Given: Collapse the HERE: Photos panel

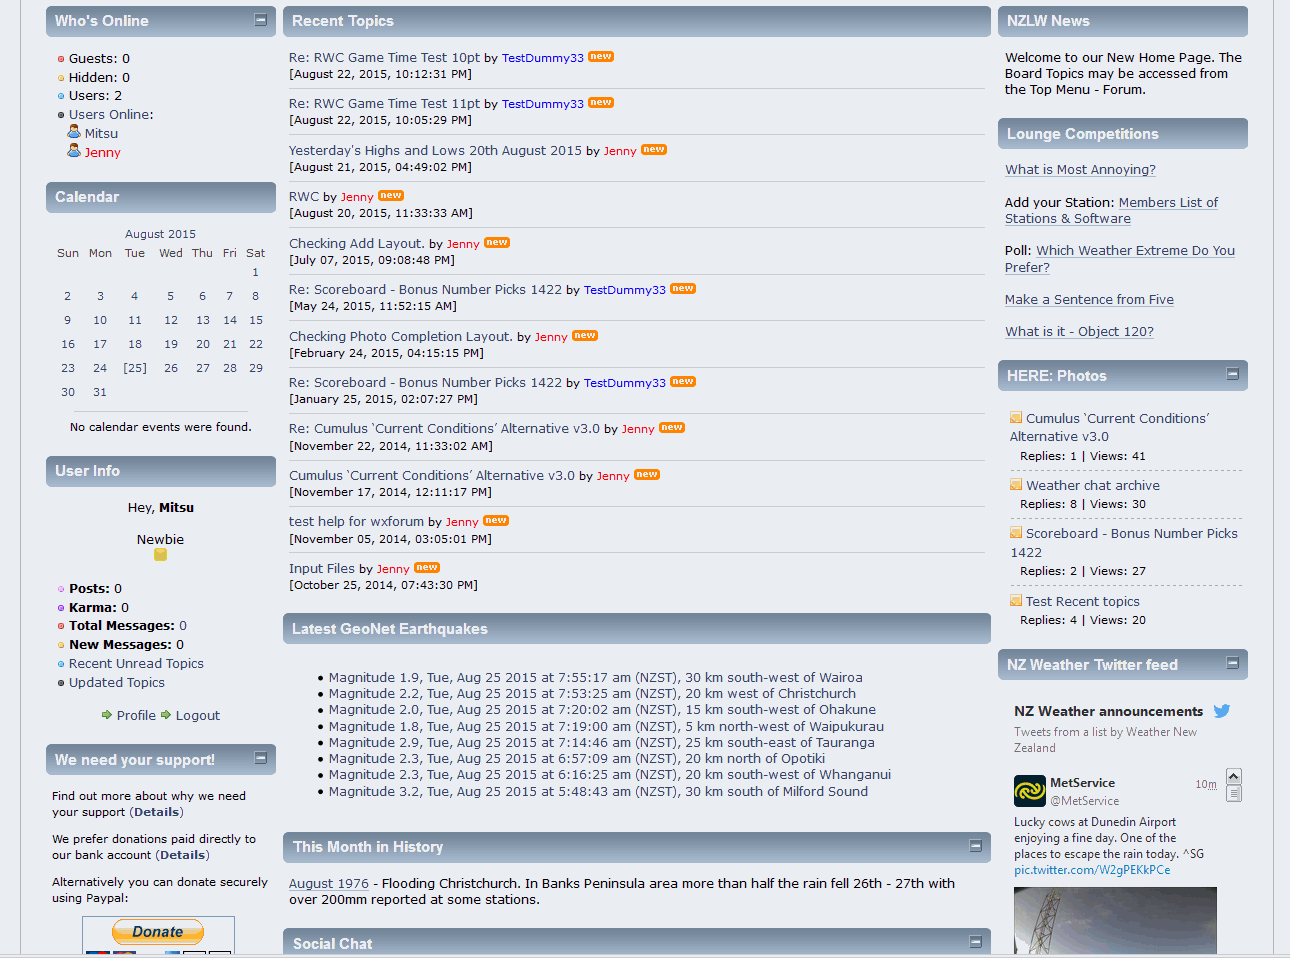Looking at the screenshot, I should pyautogui.click(x=1232, y=374).
